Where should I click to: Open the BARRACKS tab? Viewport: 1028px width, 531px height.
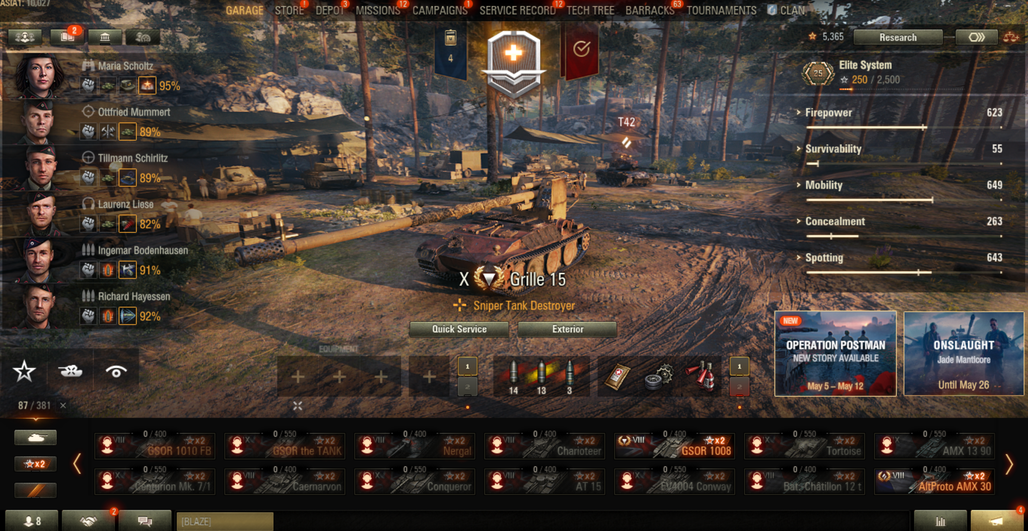(650, 10)
